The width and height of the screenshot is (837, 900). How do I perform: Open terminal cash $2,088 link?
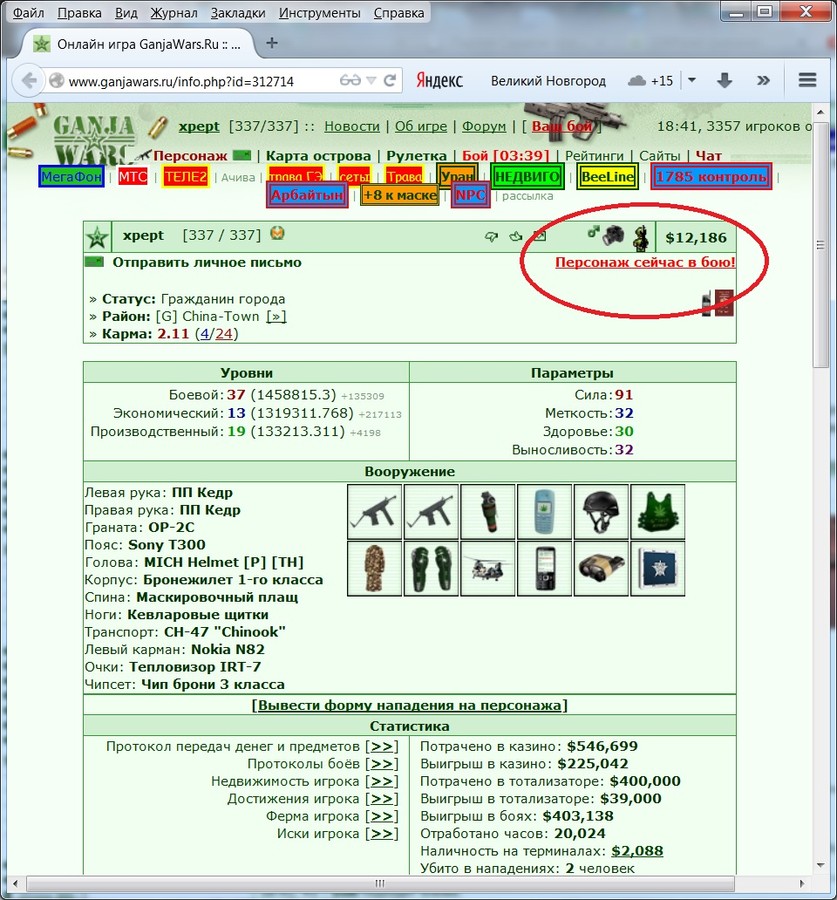tap(637, 851)
